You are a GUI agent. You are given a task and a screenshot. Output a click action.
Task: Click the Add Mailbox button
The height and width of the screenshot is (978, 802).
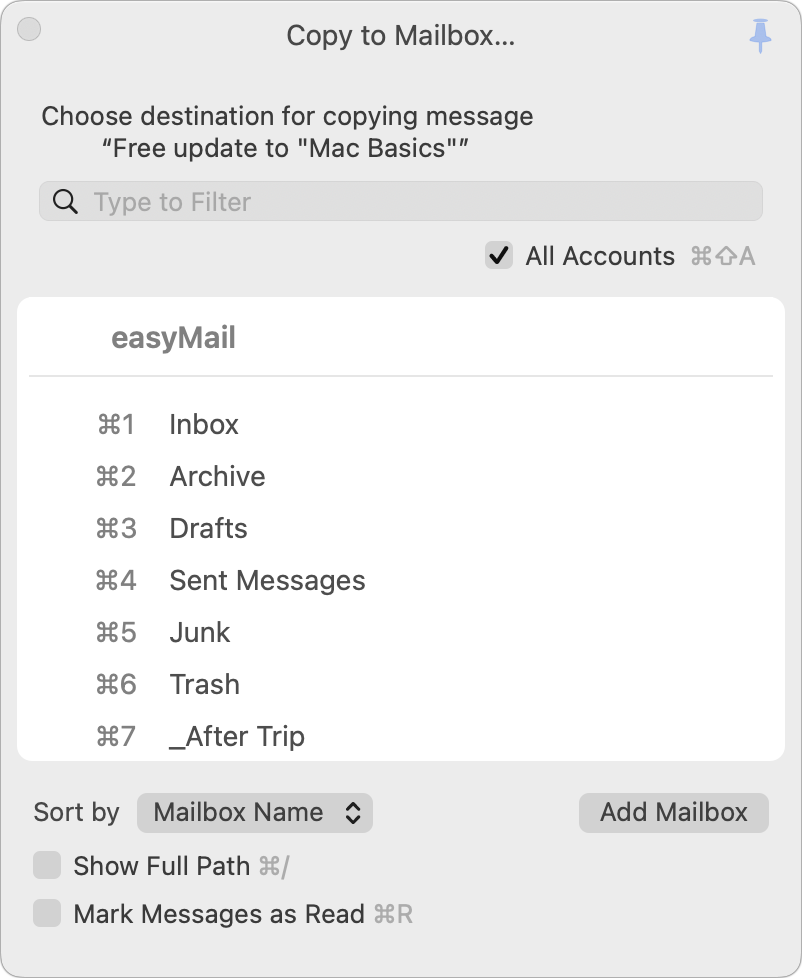[673, 812]
